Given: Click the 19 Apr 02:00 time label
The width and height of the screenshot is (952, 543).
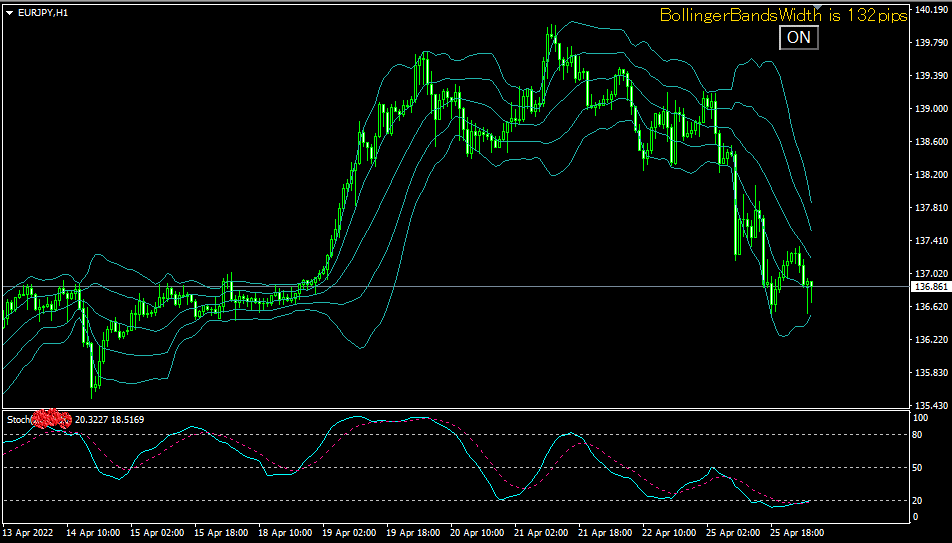Looking at the screenshot, I should coord(349,533).
